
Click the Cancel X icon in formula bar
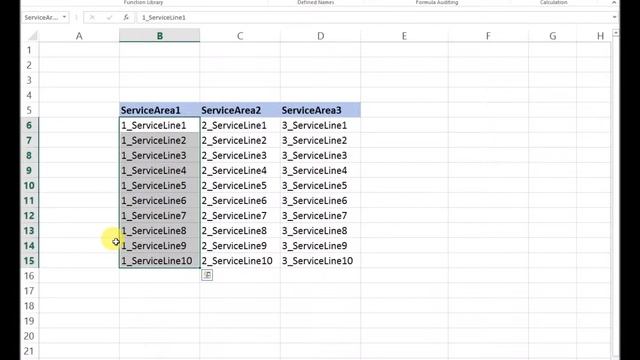[x=92, y=18]
